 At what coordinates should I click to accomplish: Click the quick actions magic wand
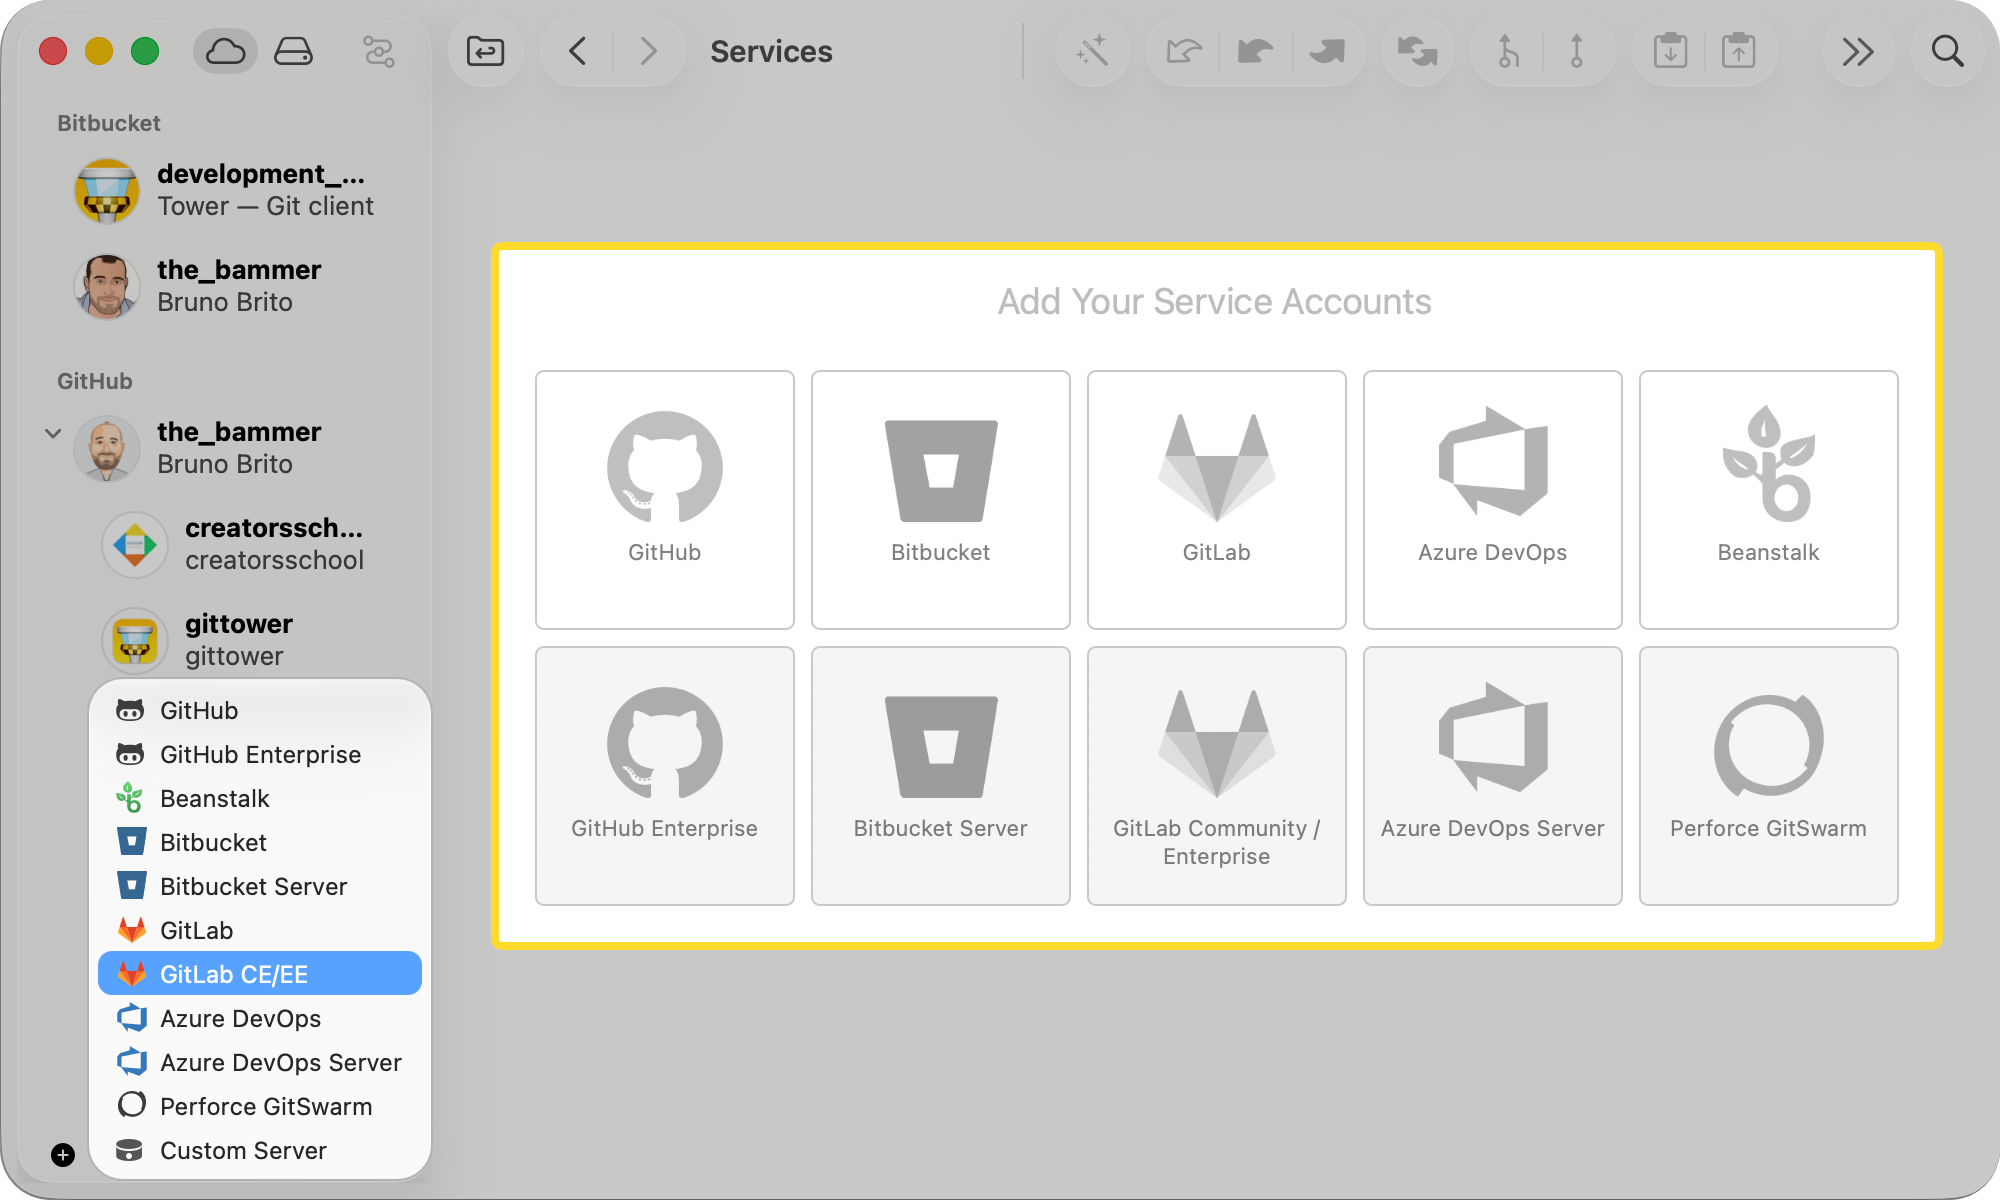(x=1092, y=51)
